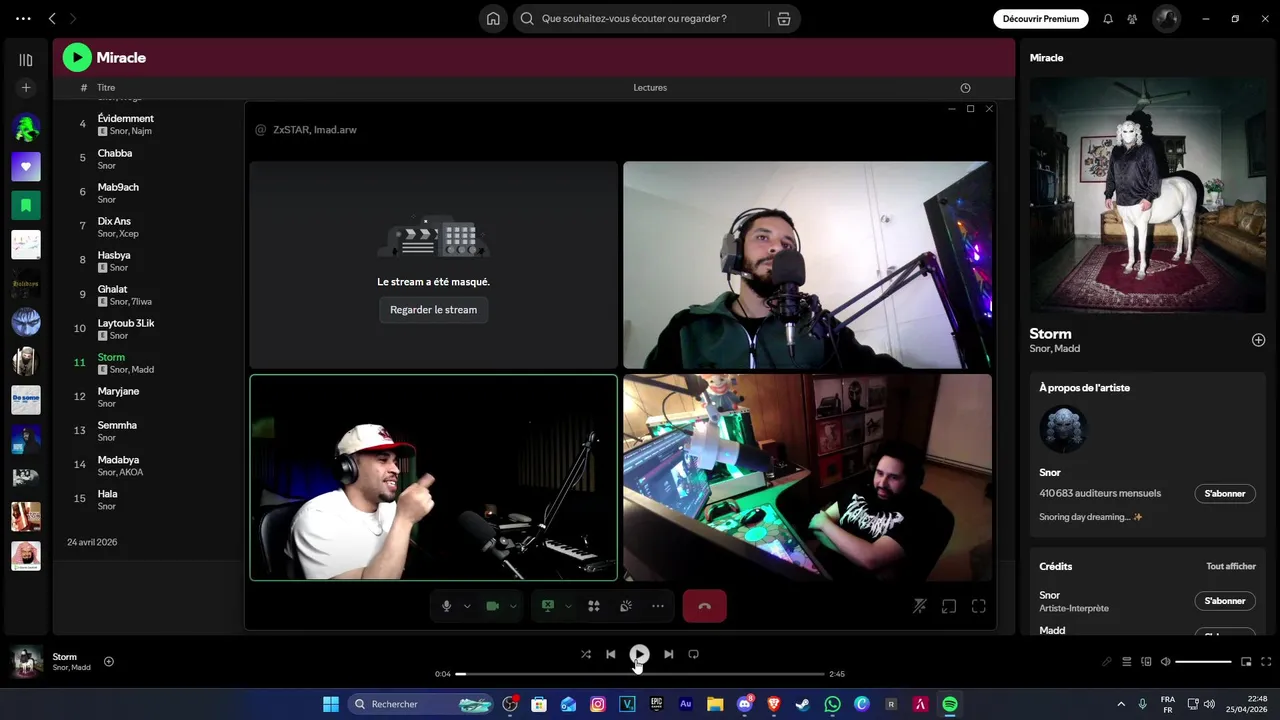Play Miracle album with green play button
This screenshot has width=1280, height=720.
77,58
